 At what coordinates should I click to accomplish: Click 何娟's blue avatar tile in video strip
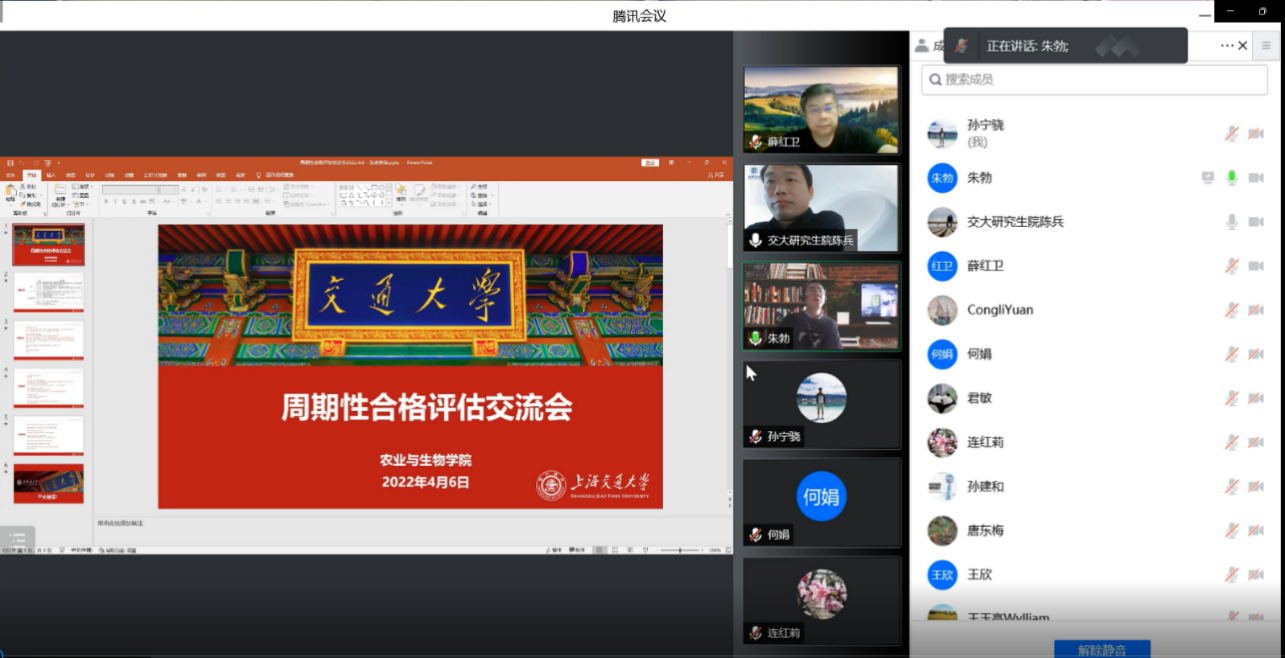coord(821,502)
